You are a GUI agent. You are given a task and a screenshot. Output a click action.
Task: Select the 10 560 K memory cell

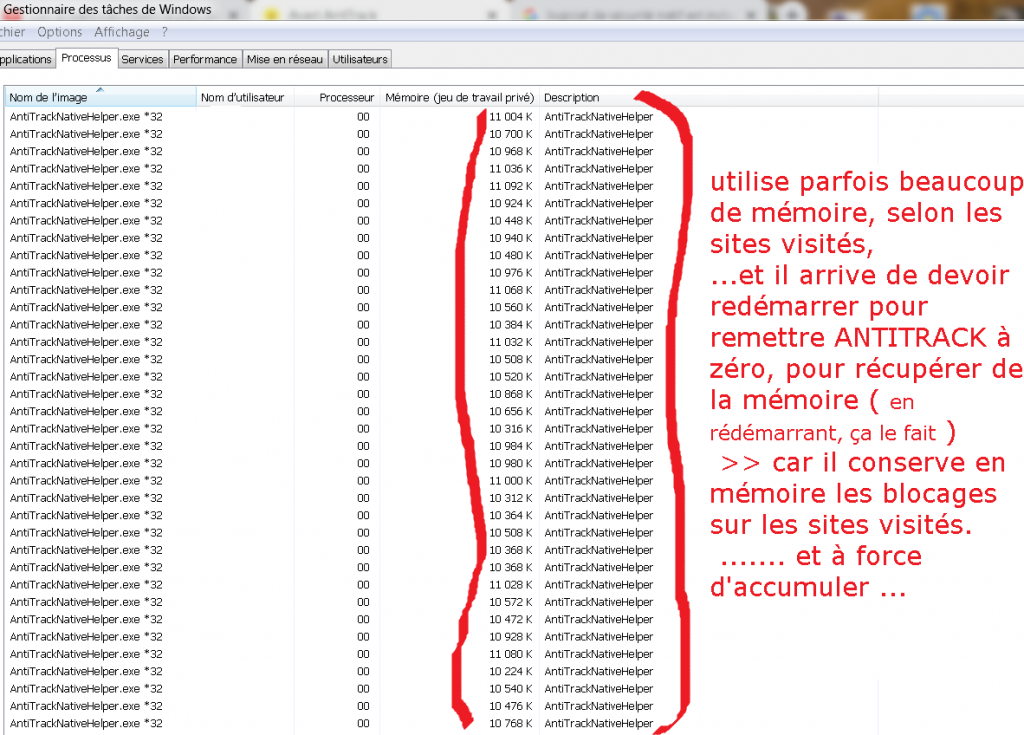(511, 307)
